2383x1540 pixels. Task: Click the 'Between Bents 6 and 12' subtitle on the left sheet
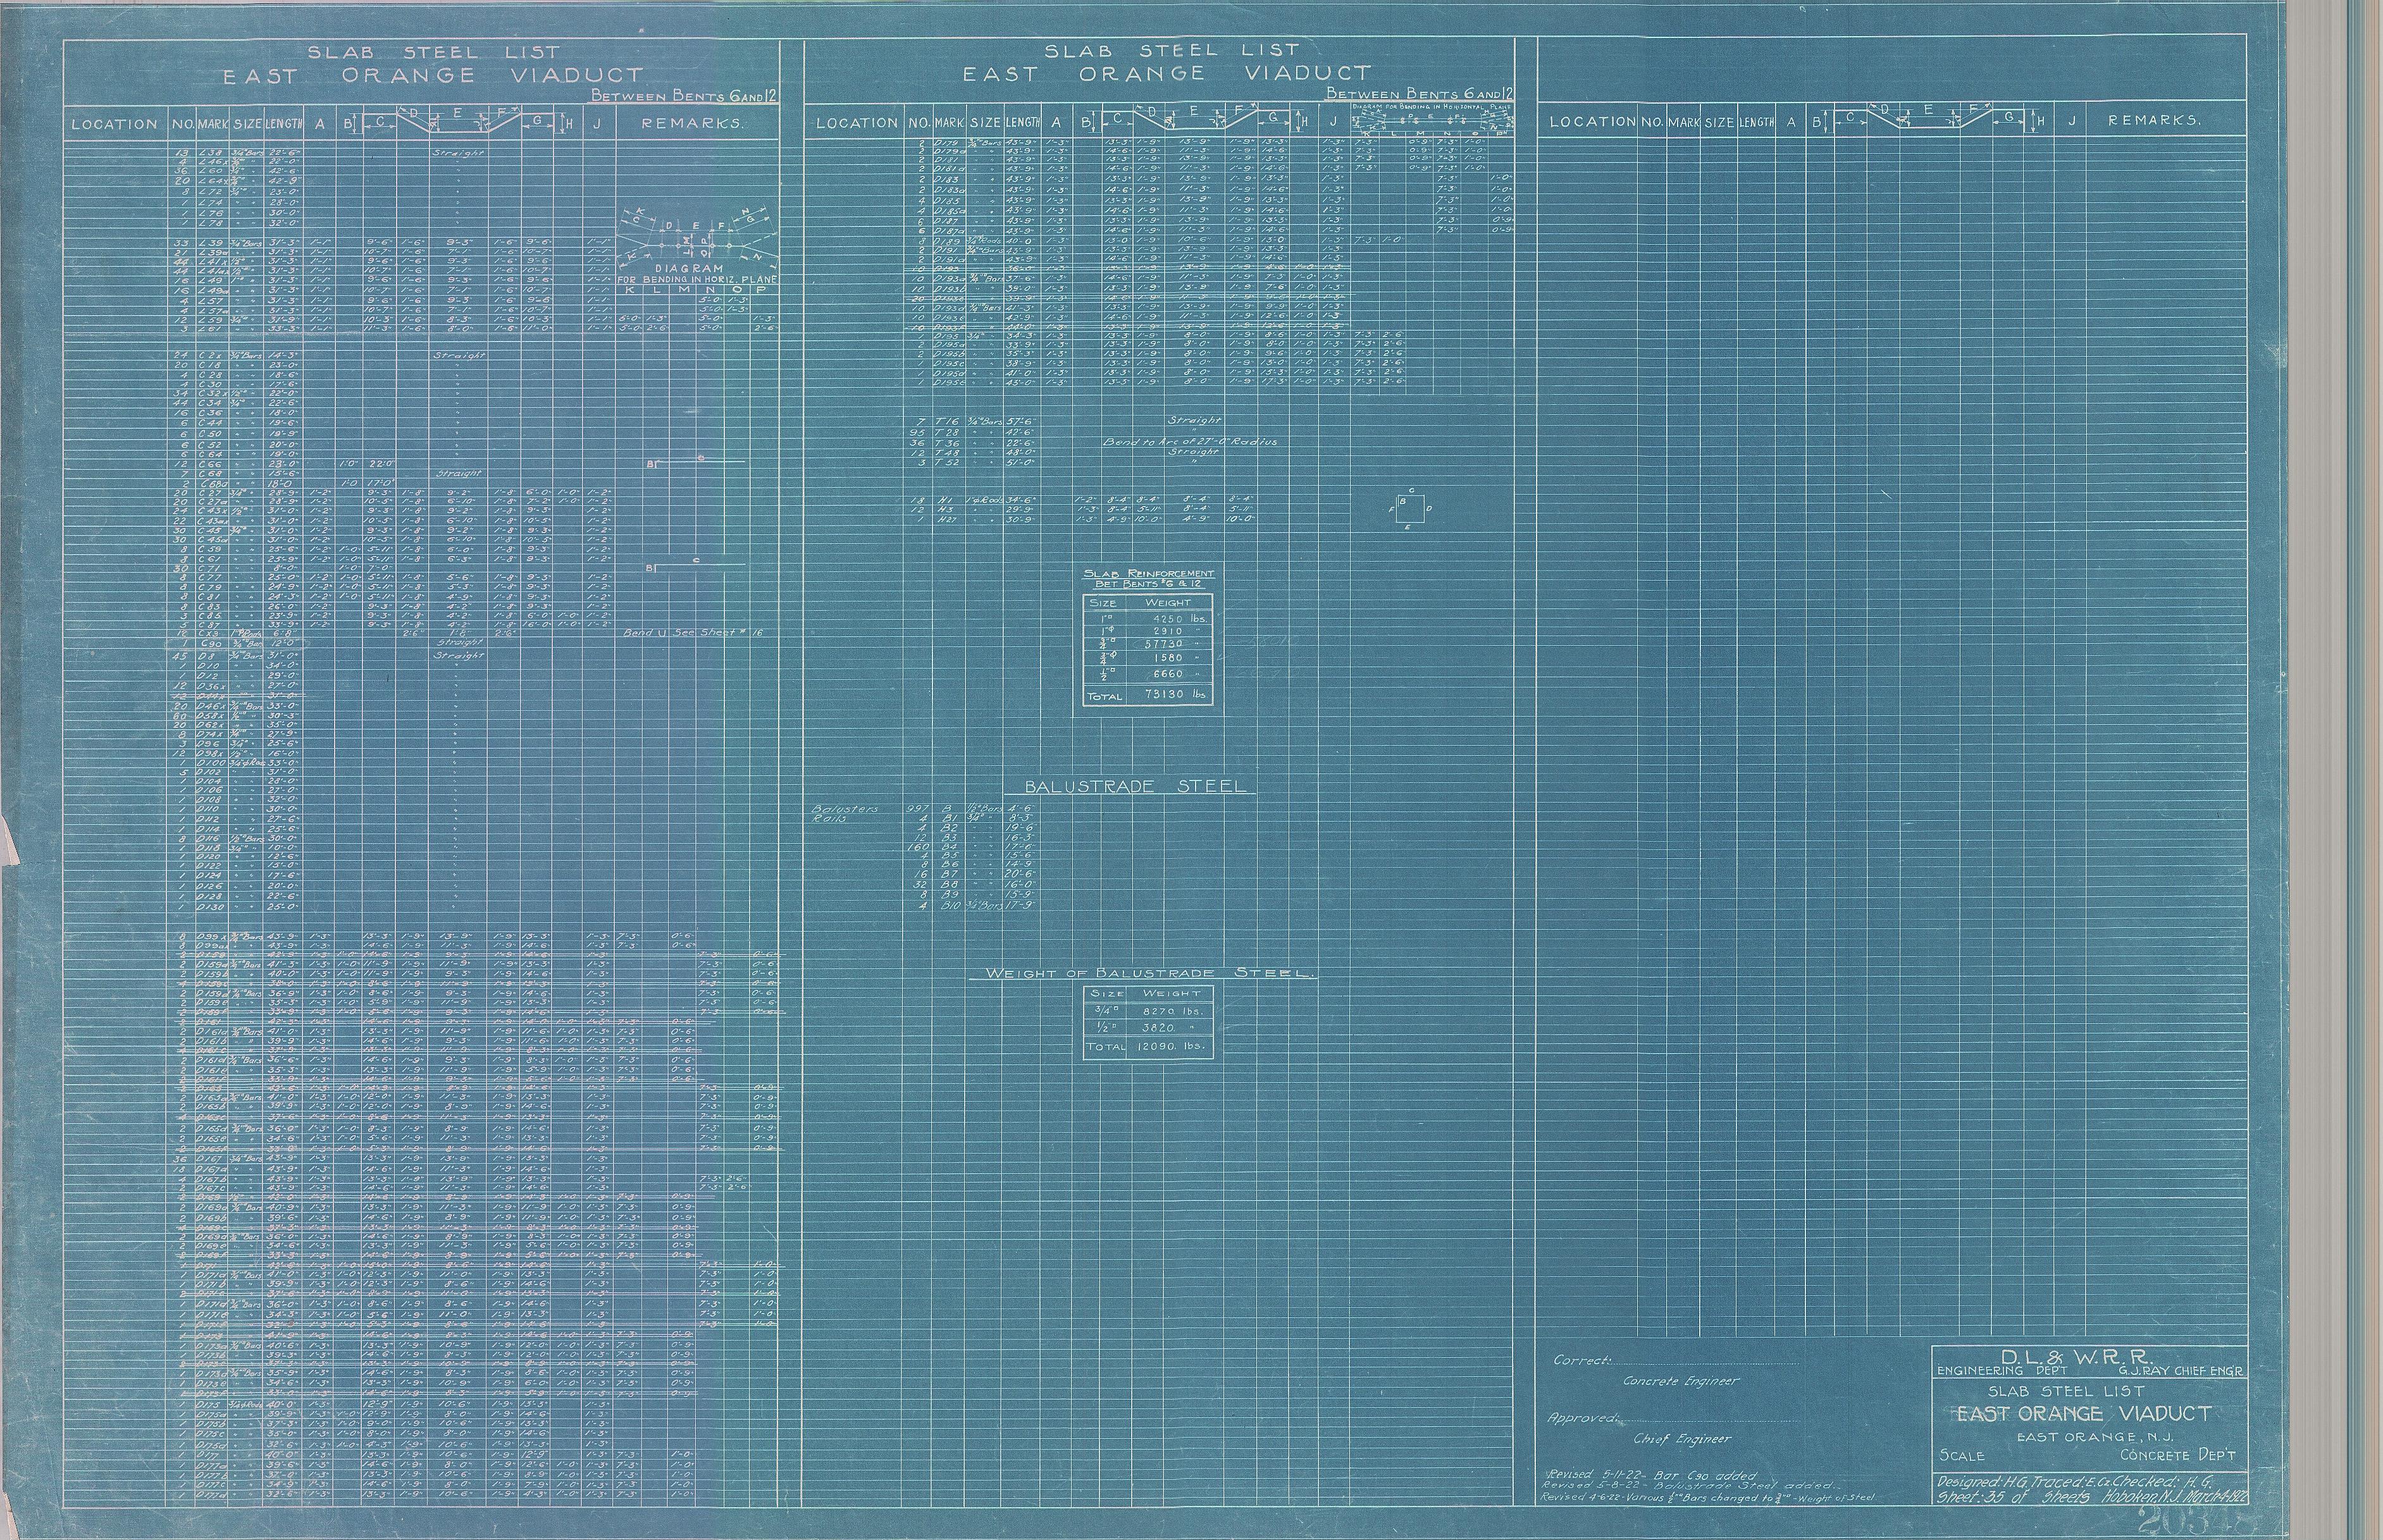click(x=683, y=96)
